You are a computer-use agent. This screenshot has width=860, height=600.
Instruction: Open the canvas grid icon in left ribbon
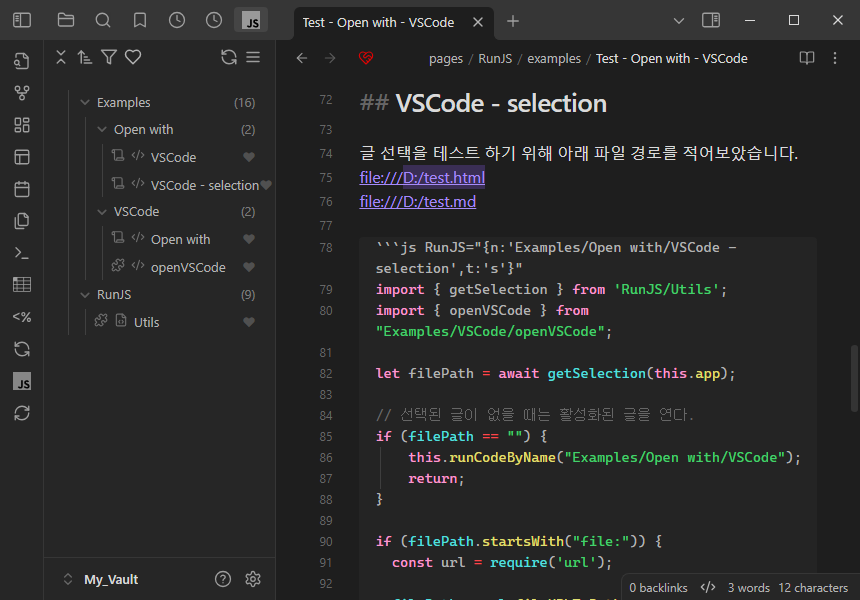click(x=22, y=125)
